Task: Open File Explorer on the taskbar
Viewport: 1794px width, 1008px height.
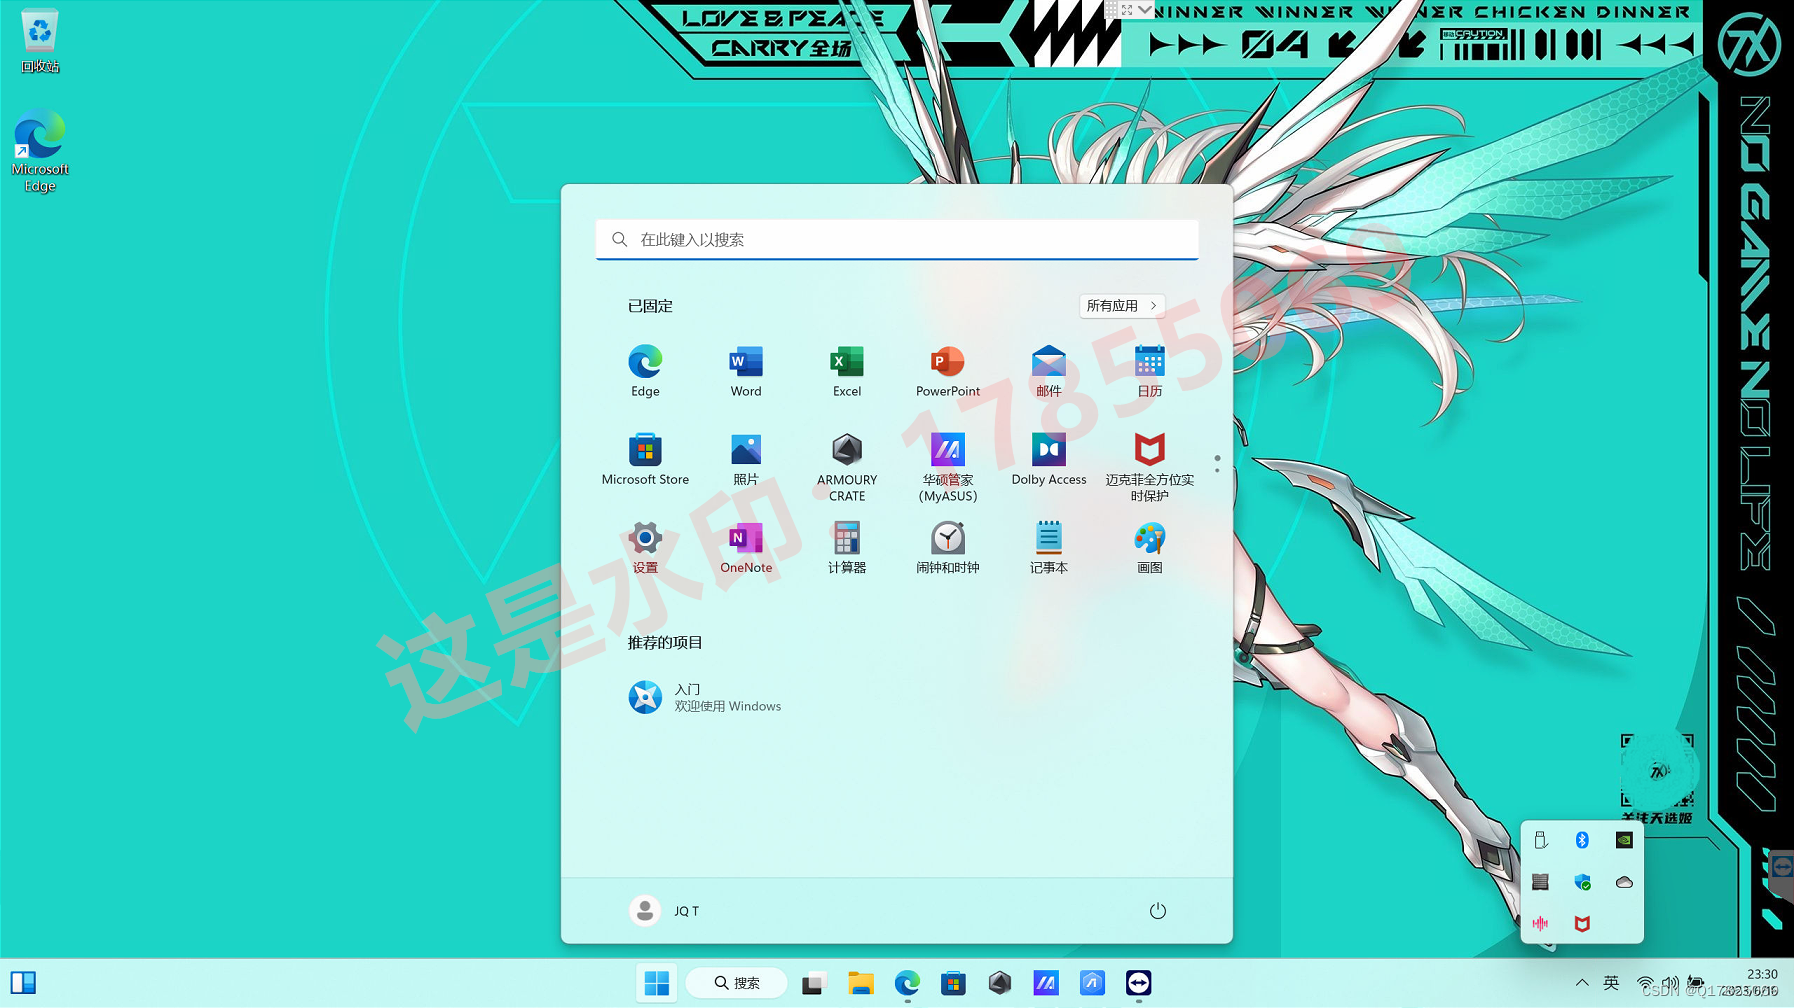Action: tap(861, 984)
